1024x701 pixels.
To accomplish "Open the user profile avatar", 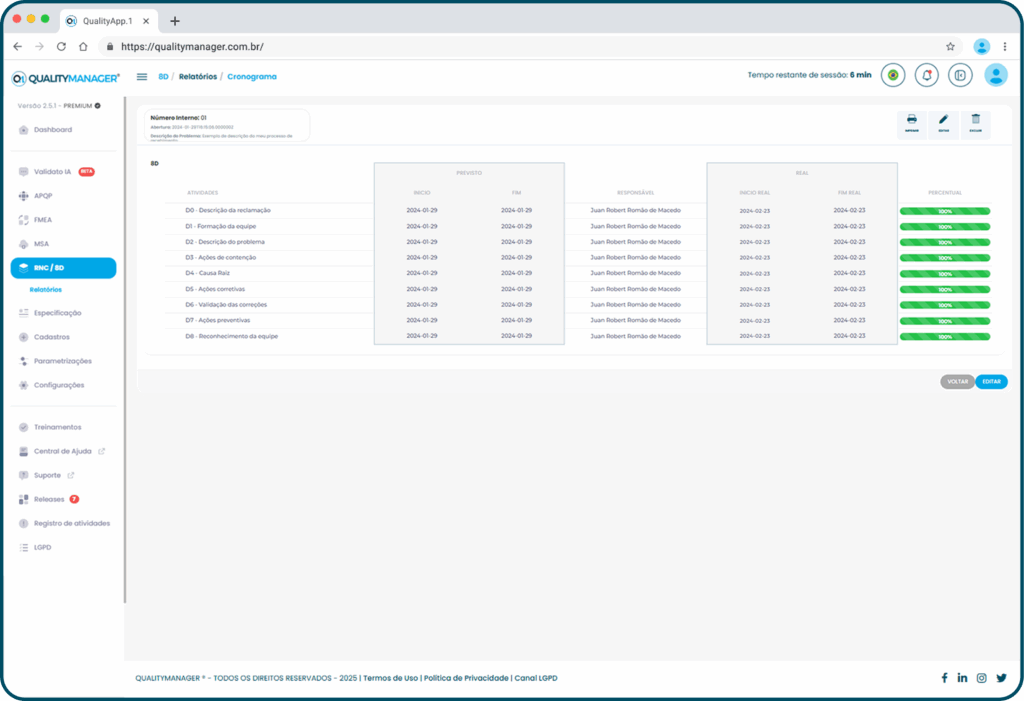I will (995, 75).
